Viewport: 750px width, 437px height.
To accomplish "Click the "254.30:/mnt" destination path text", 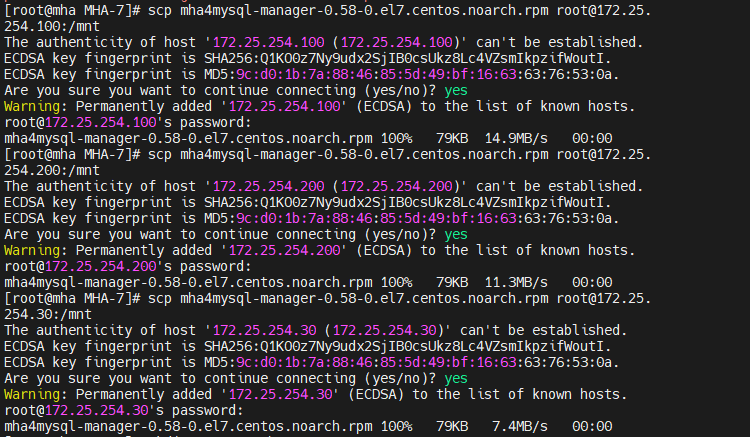I will point(48,314).
